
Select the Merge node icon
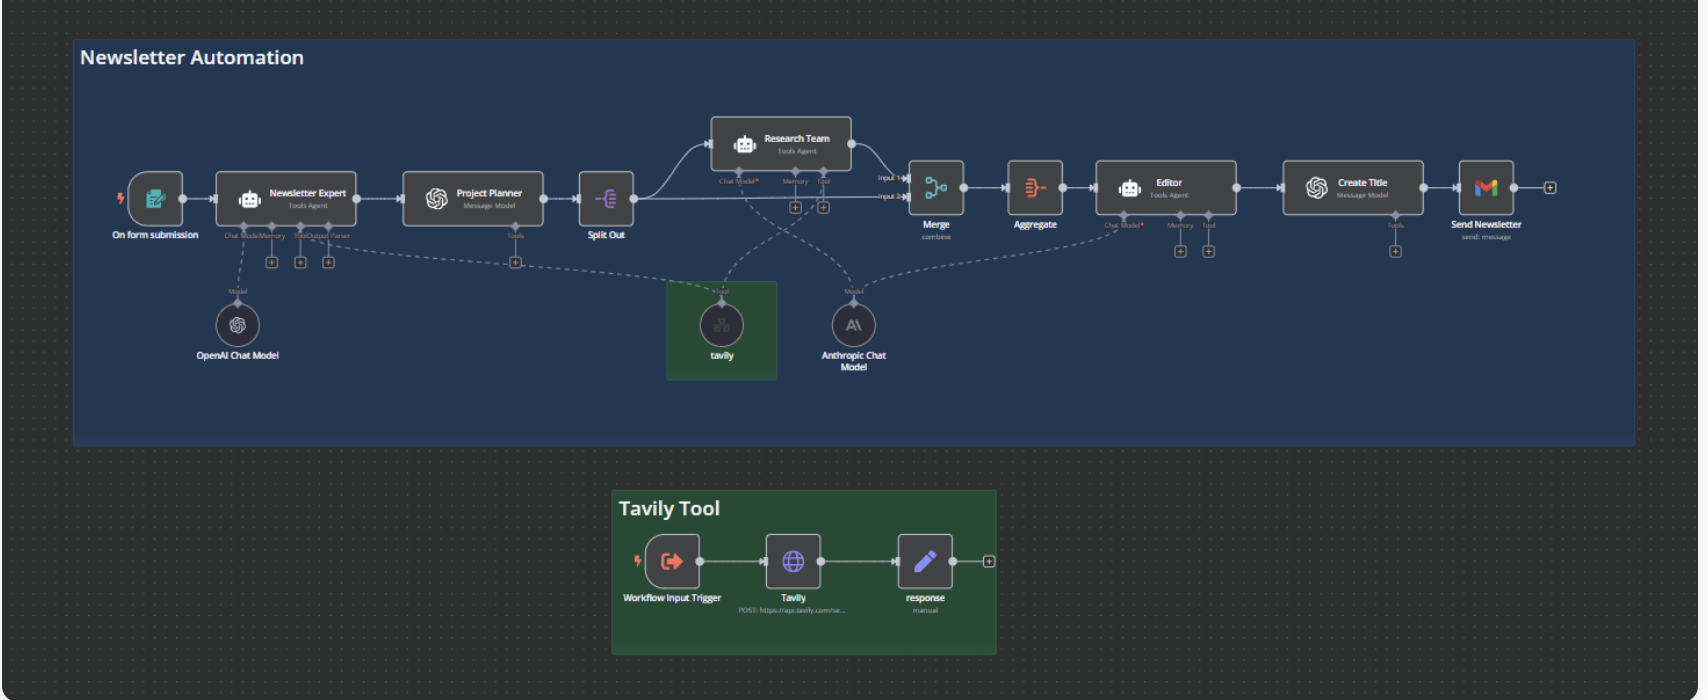936,188
